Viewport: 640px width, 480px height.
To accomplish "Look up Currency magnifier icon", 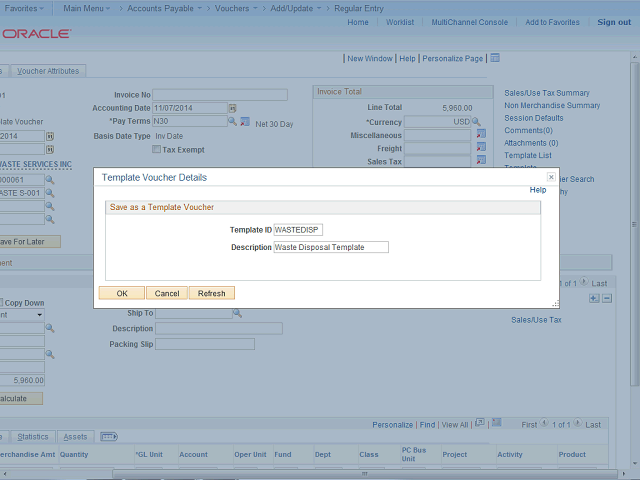I will tap(476, 122).
